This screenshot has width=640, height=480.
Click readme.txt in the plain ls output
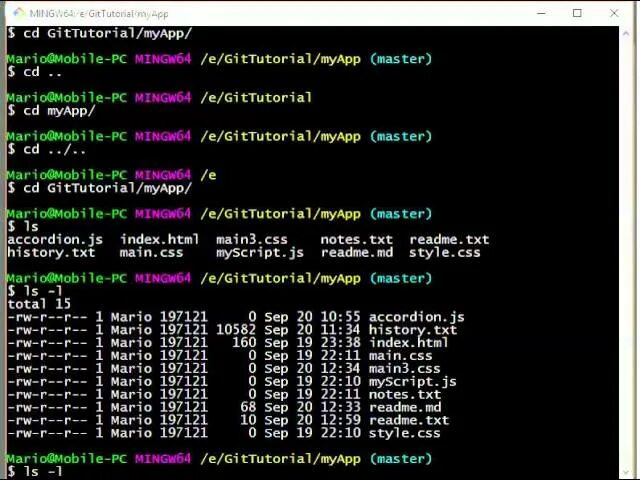(x=449, y=240)
